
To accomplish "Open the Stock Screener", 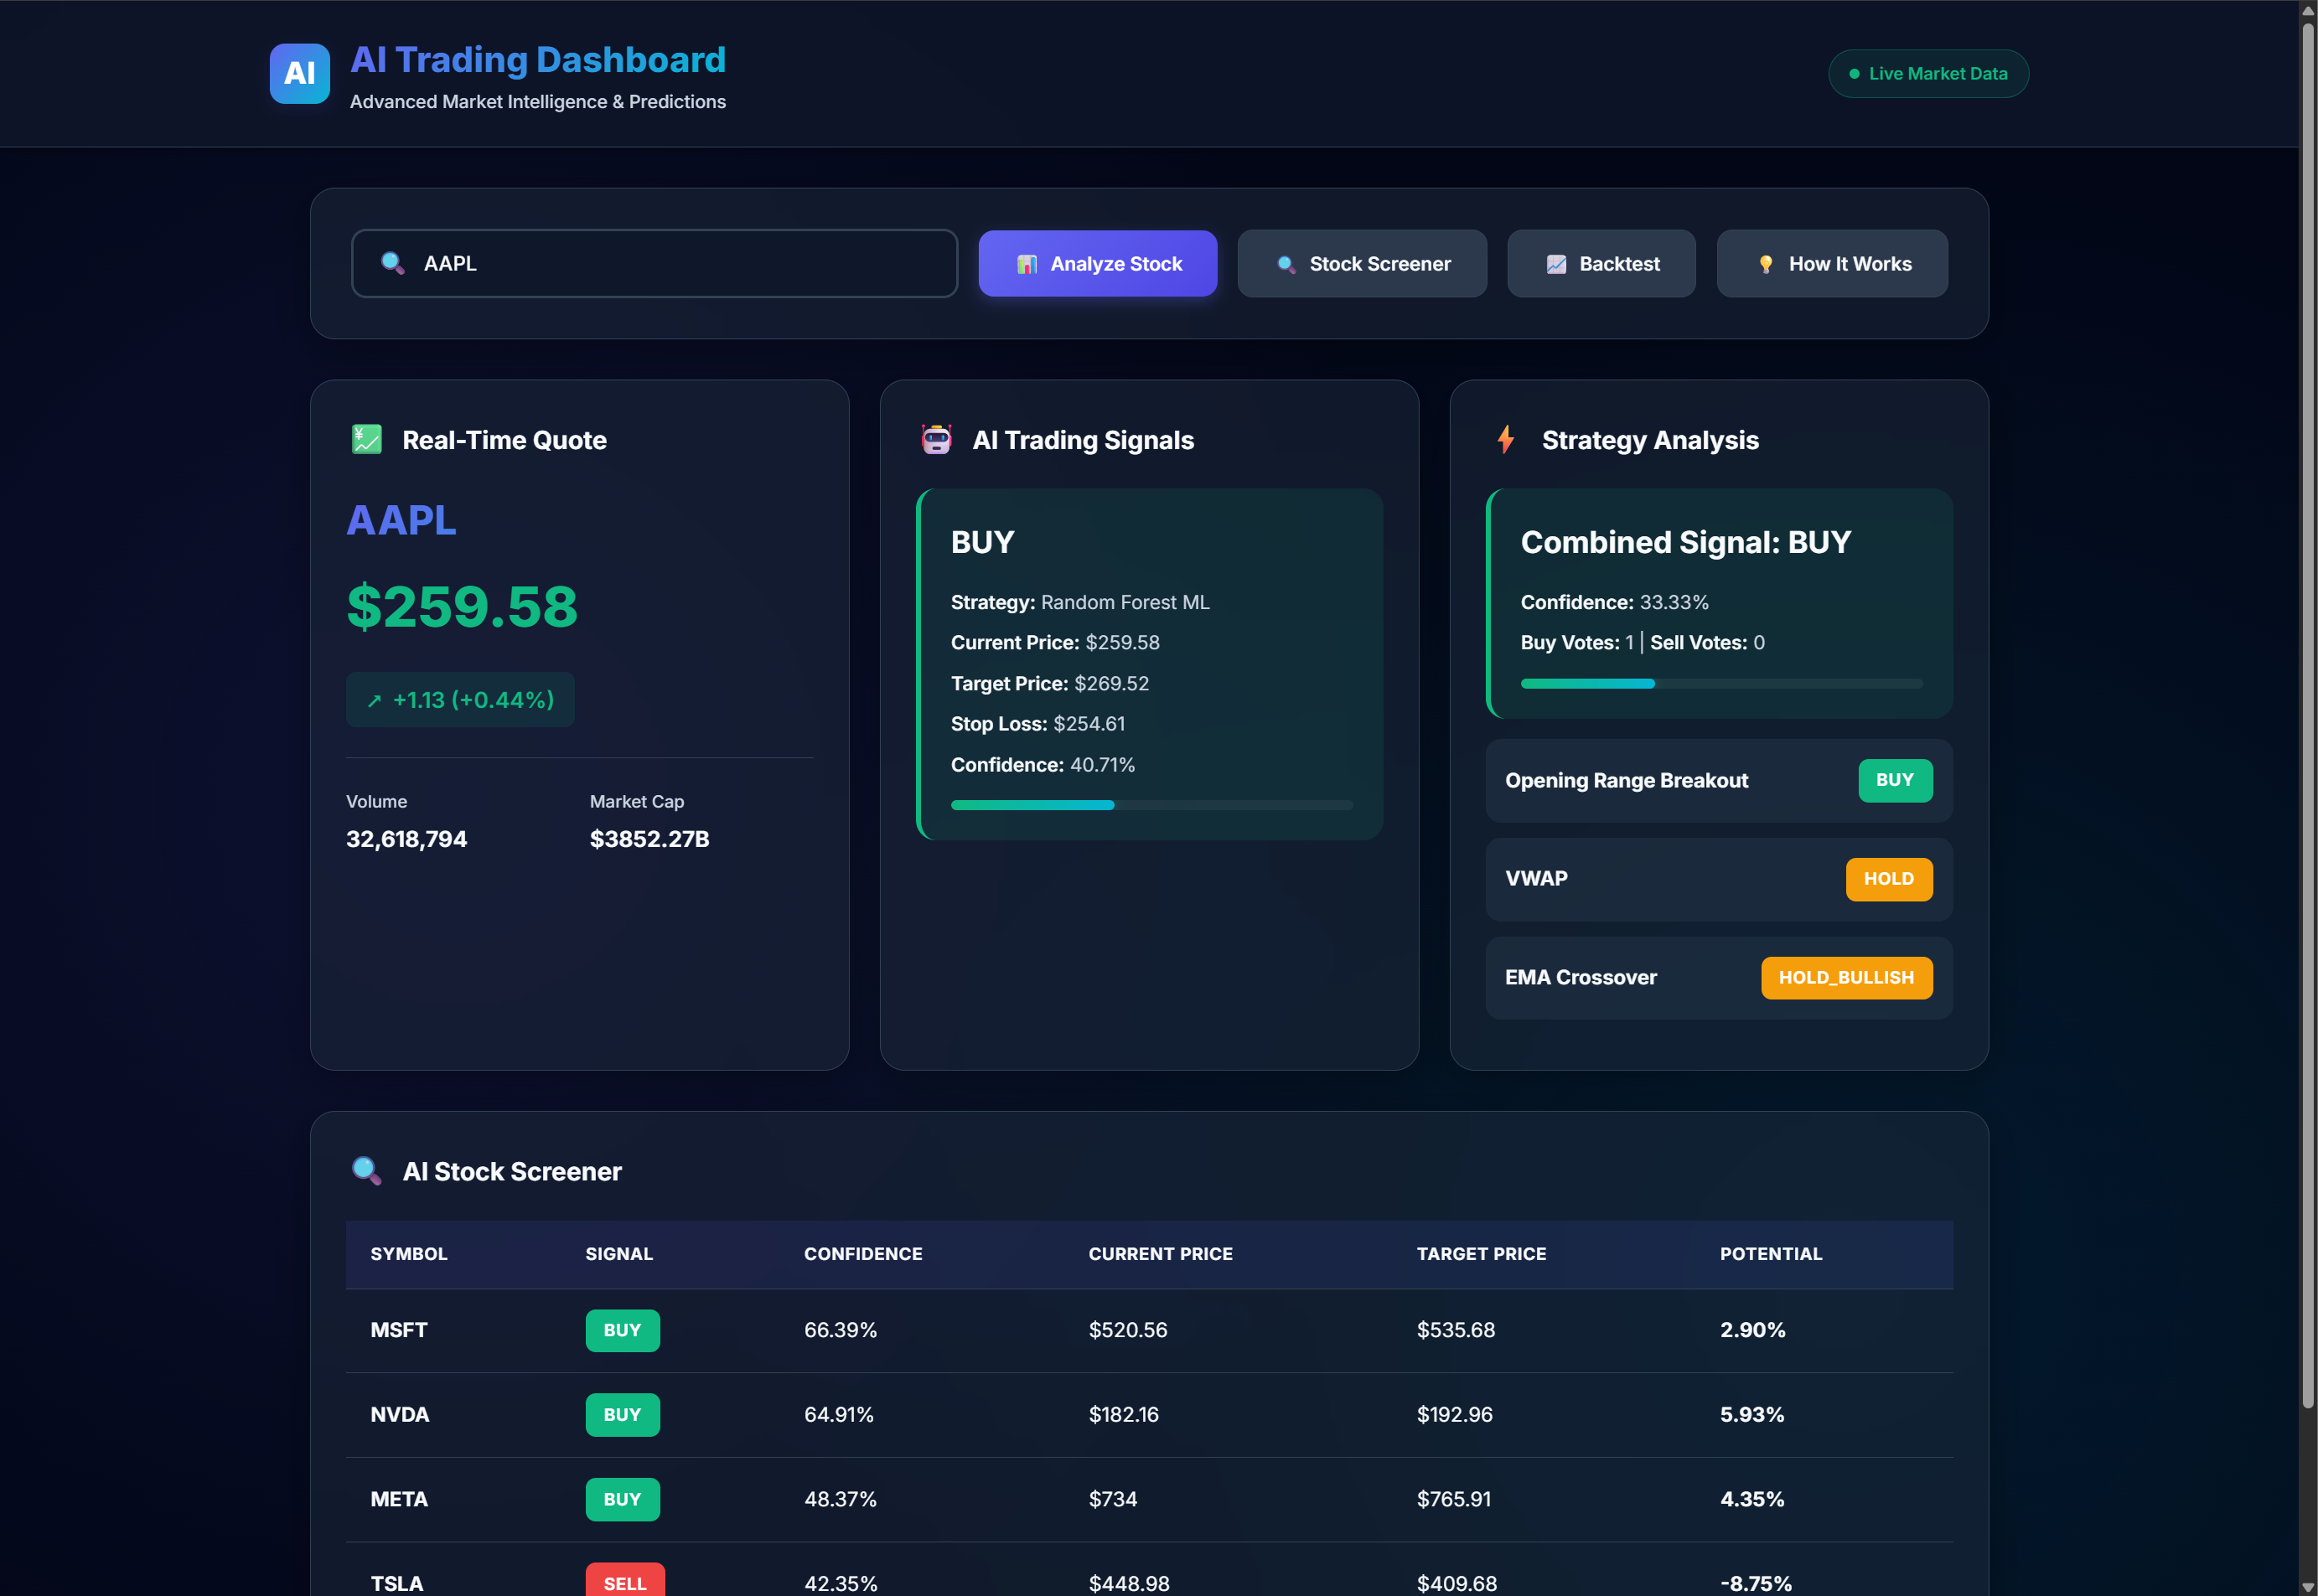I will click(1361, 263).
